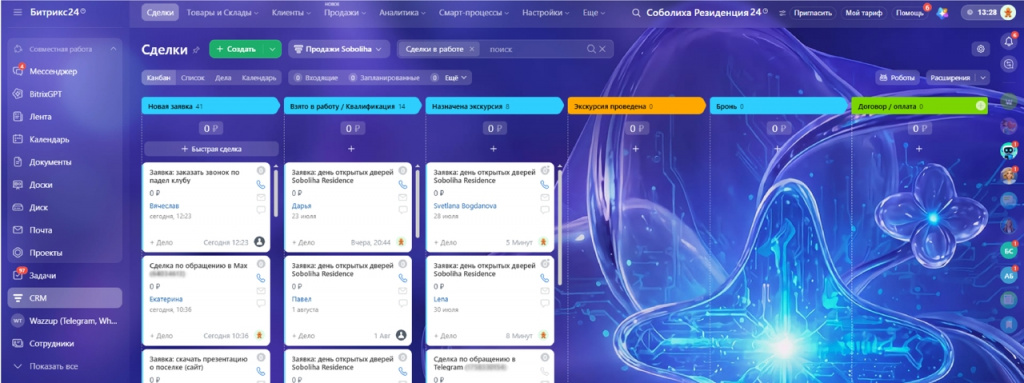
Task: Expand the Клиенты menu
Action: 291,12
